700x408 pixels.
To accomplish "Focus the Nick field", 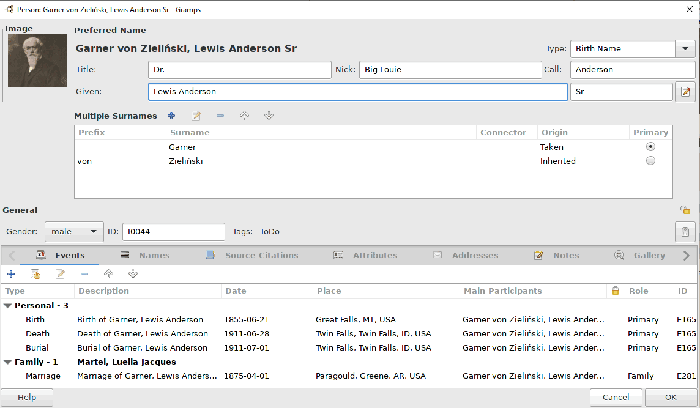I will [x=450, y=70].
